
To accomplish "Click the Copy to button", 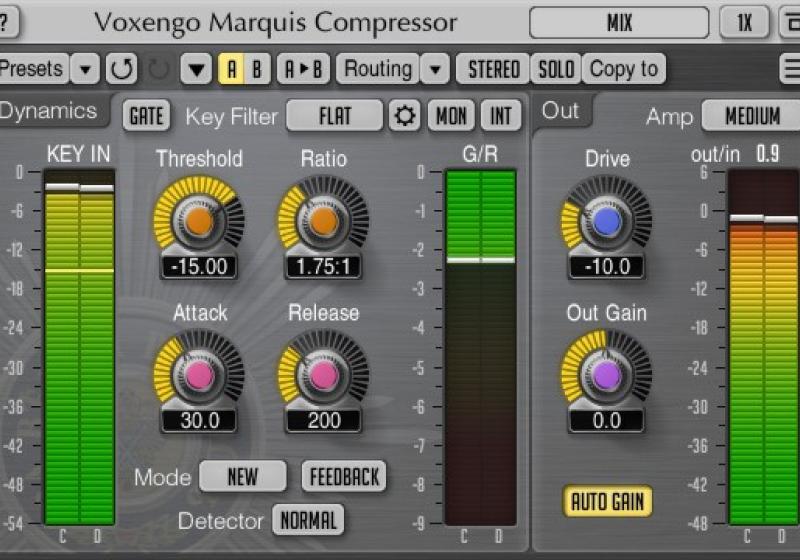I will 623,68.
